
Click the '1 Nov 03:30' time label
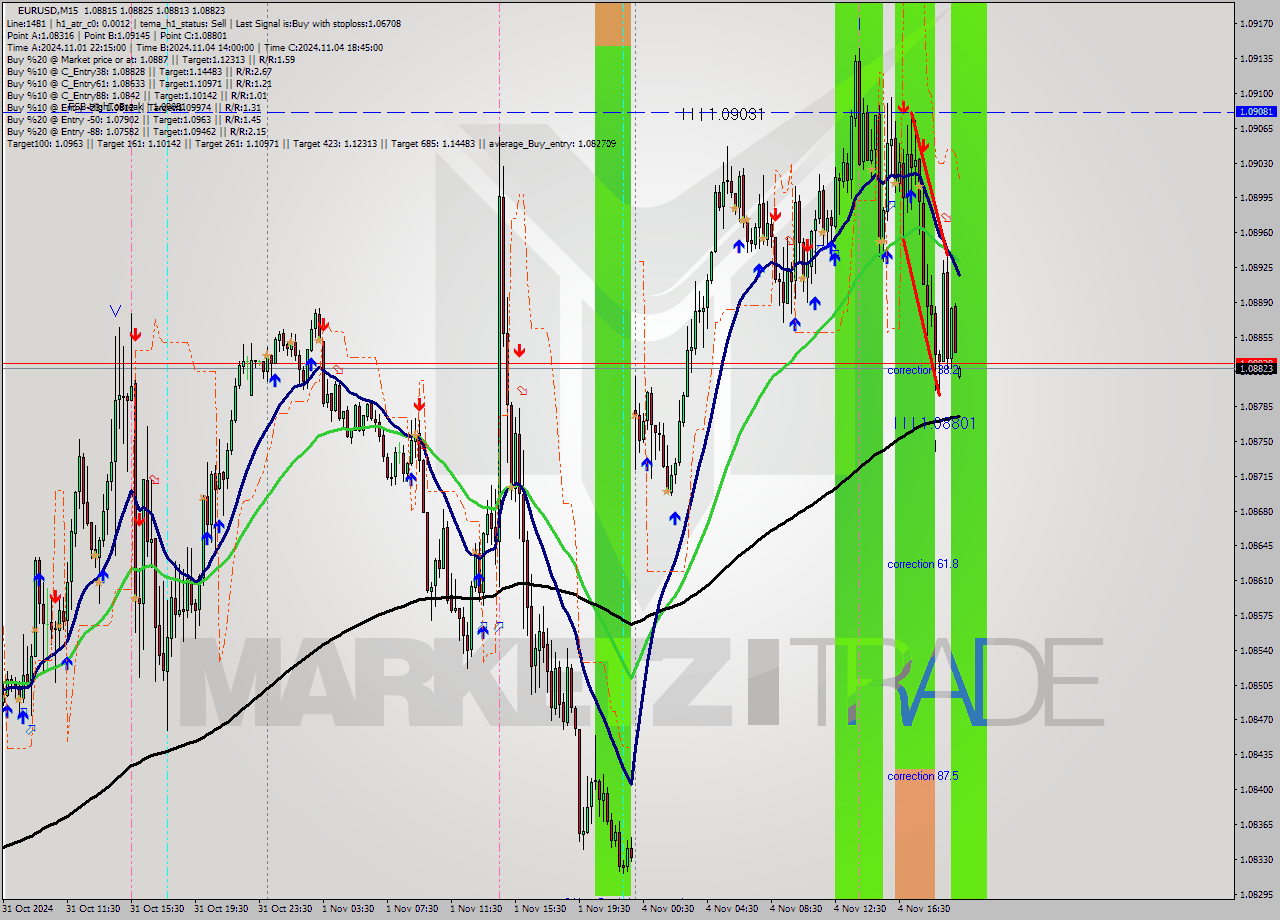click(348, 909)
